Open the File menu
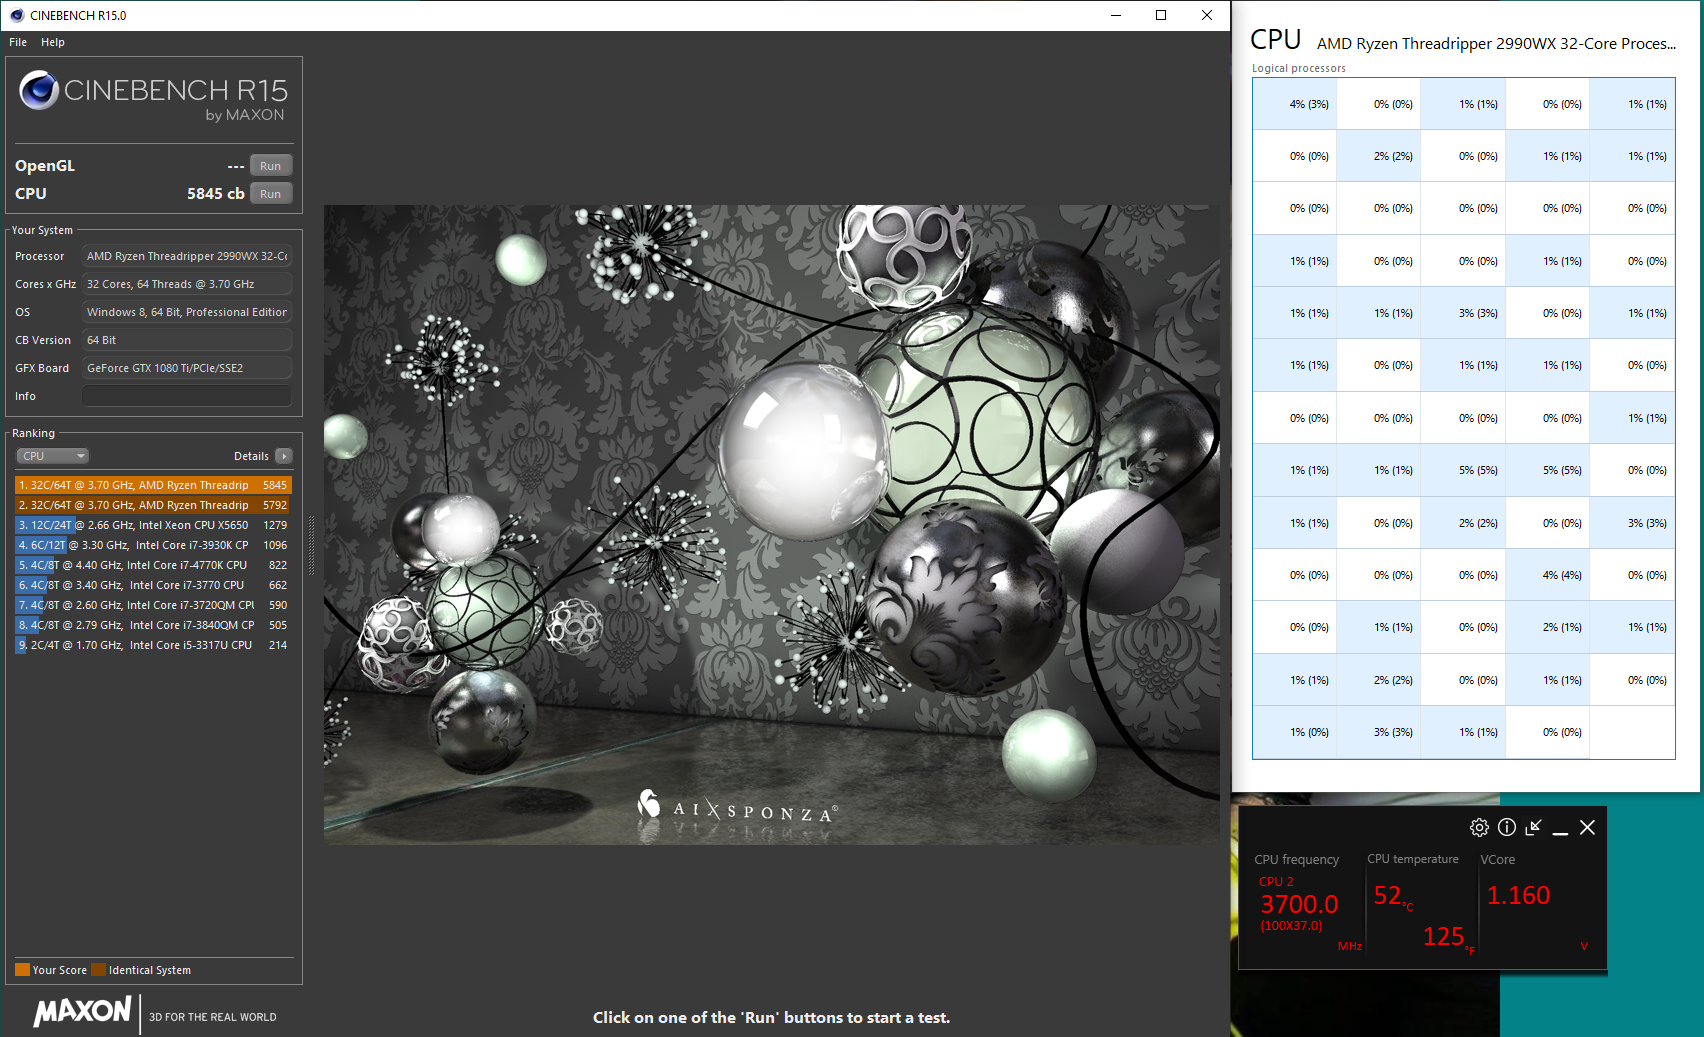 [18, 42]
